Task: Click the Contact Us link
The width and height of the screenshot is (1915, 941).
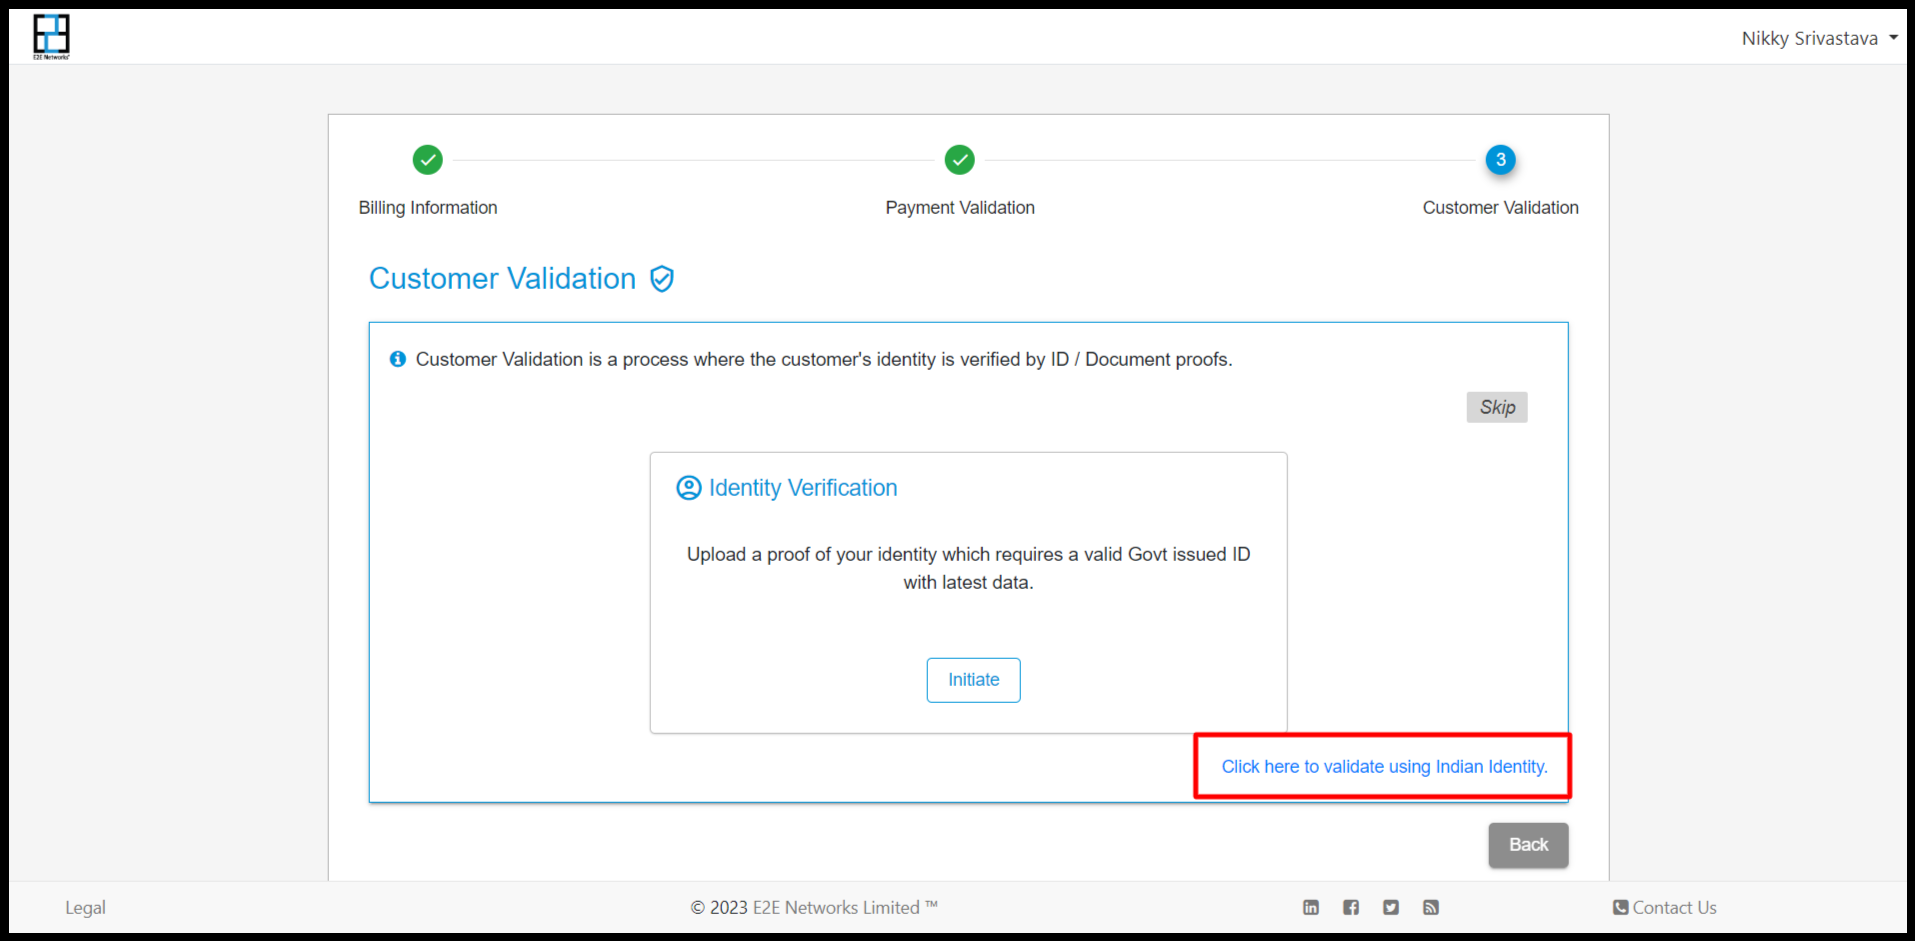Action: (1674, 908)
